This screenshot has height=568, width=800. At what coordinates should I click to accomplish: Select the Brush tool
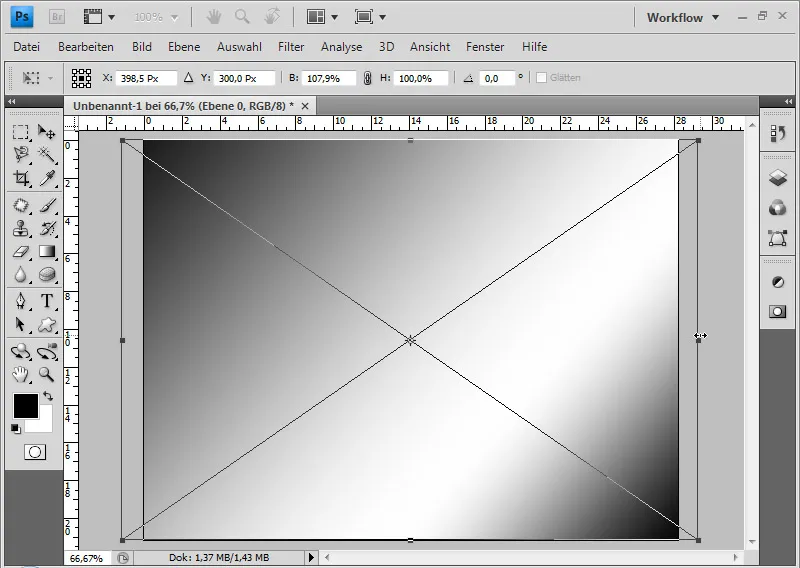tap(47, 205)
